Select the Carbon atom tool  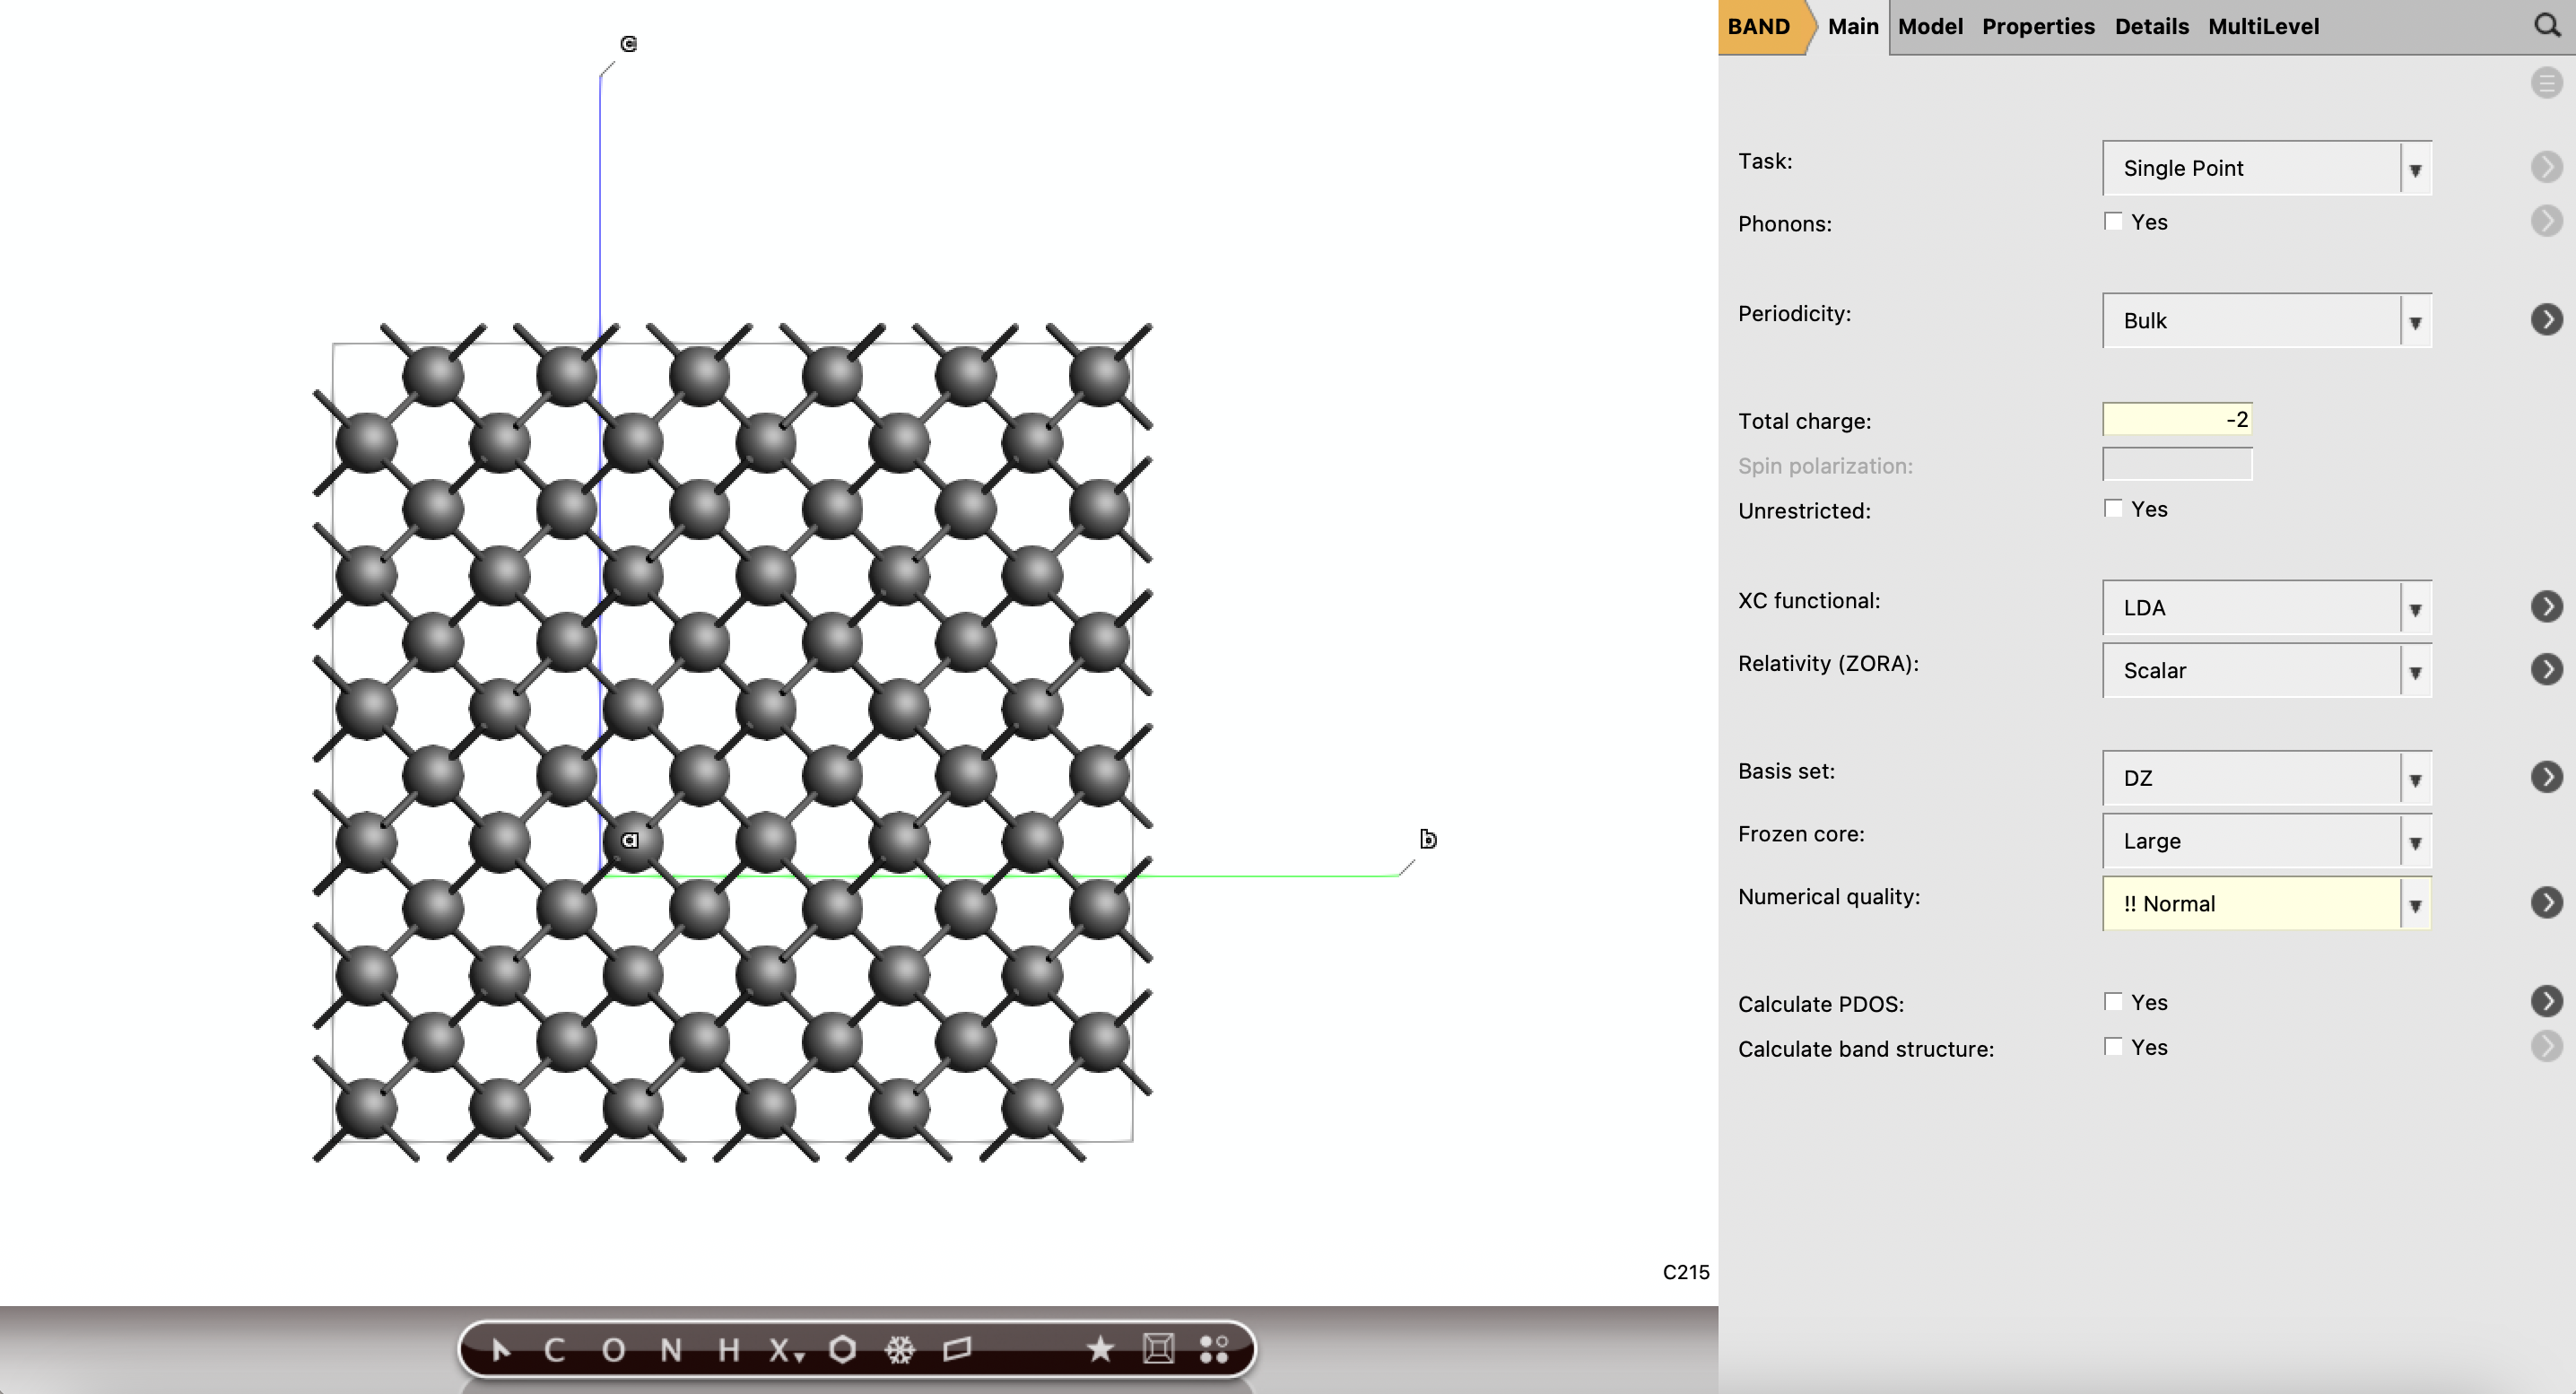[x=557, y=1349]
